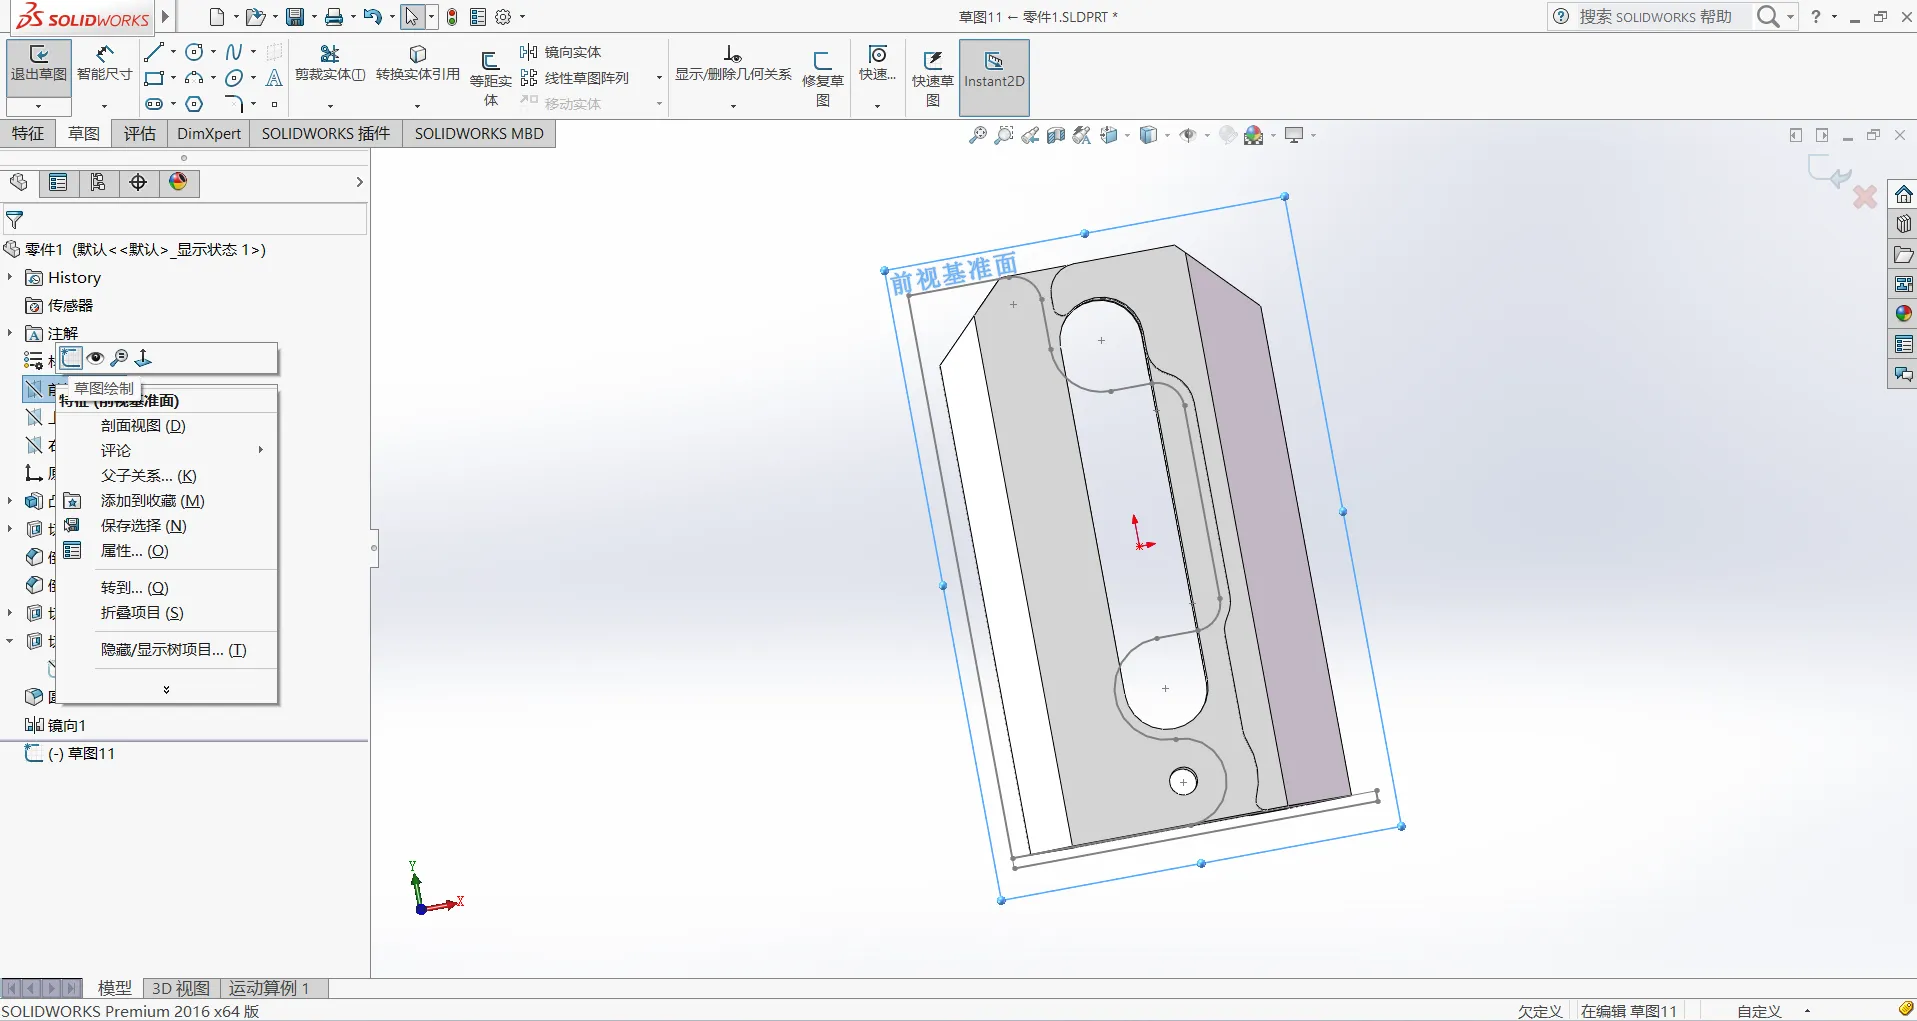Click the Mirror Entities (镜向实体) tool
Screen dimensions: 1917x1021
tap(562, 52)
